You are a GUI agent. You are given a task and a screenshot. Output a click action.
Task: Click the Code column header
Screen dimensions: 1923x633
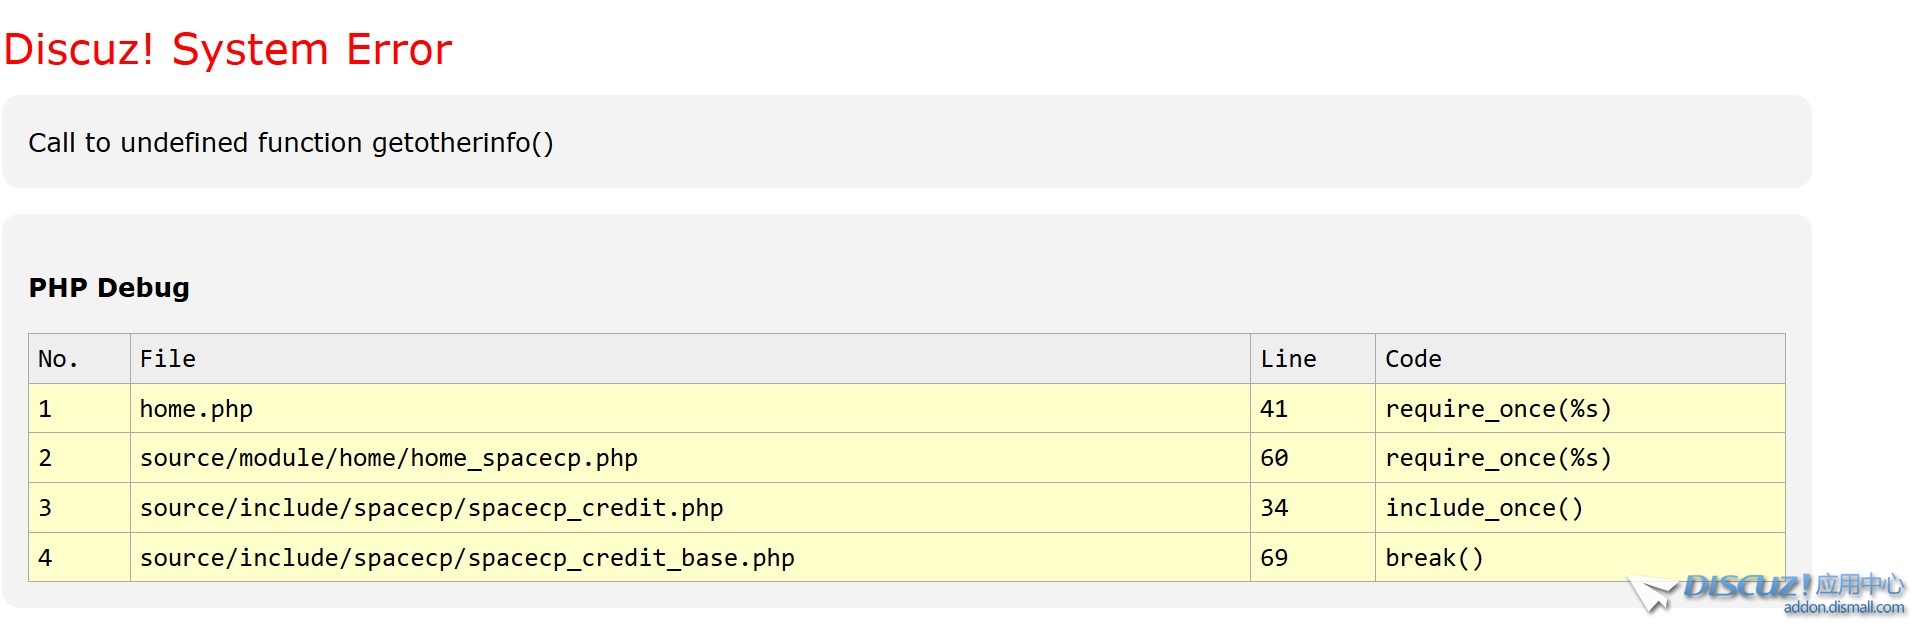pos(1413,359)
